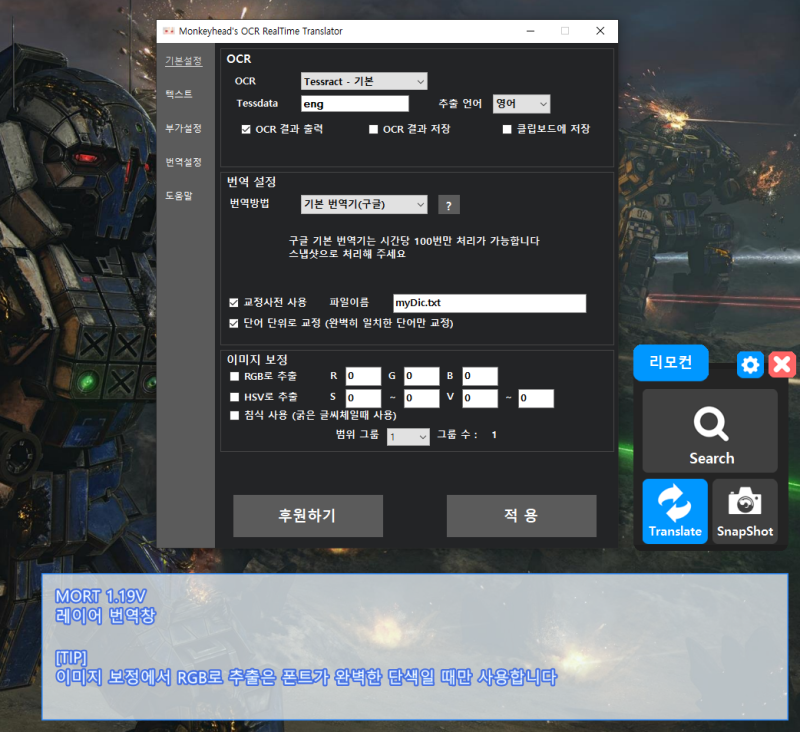Click the 적 용 apply button

click(x=521, y=516)
